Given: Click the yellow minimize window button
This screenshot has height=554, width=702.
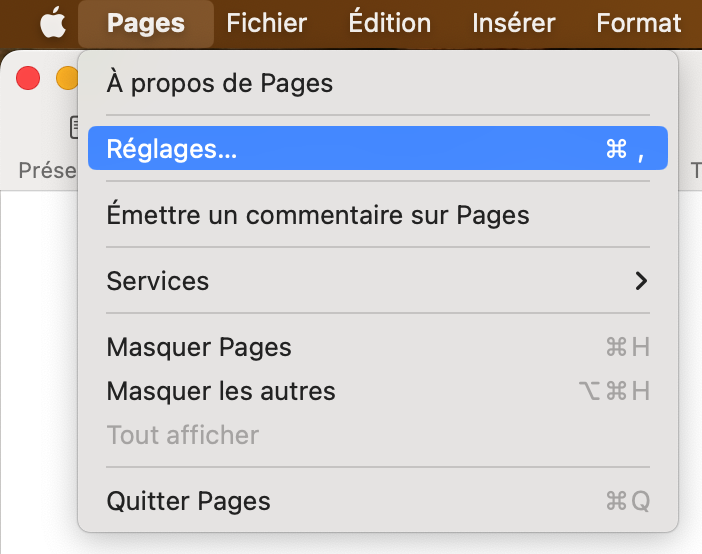Looking at the screenshot, I should pos(66,78).
